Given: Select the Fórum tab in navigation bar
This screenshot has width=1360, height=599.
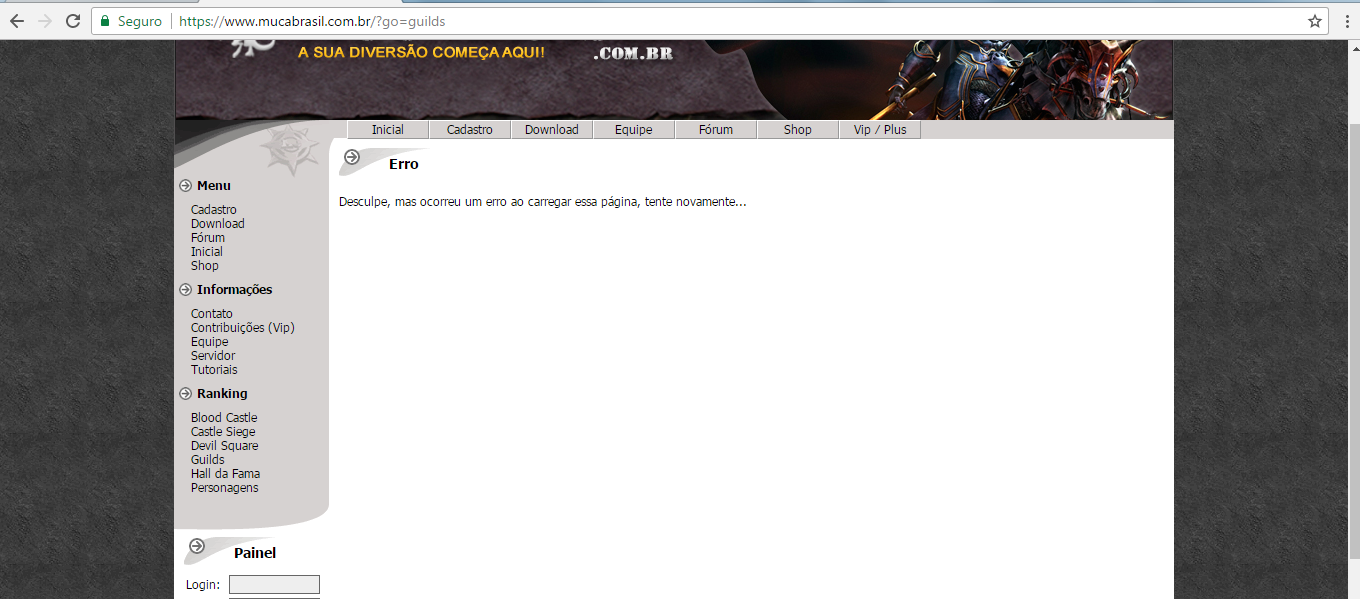Looking at the screenshot, I should [x=716, y=130].
